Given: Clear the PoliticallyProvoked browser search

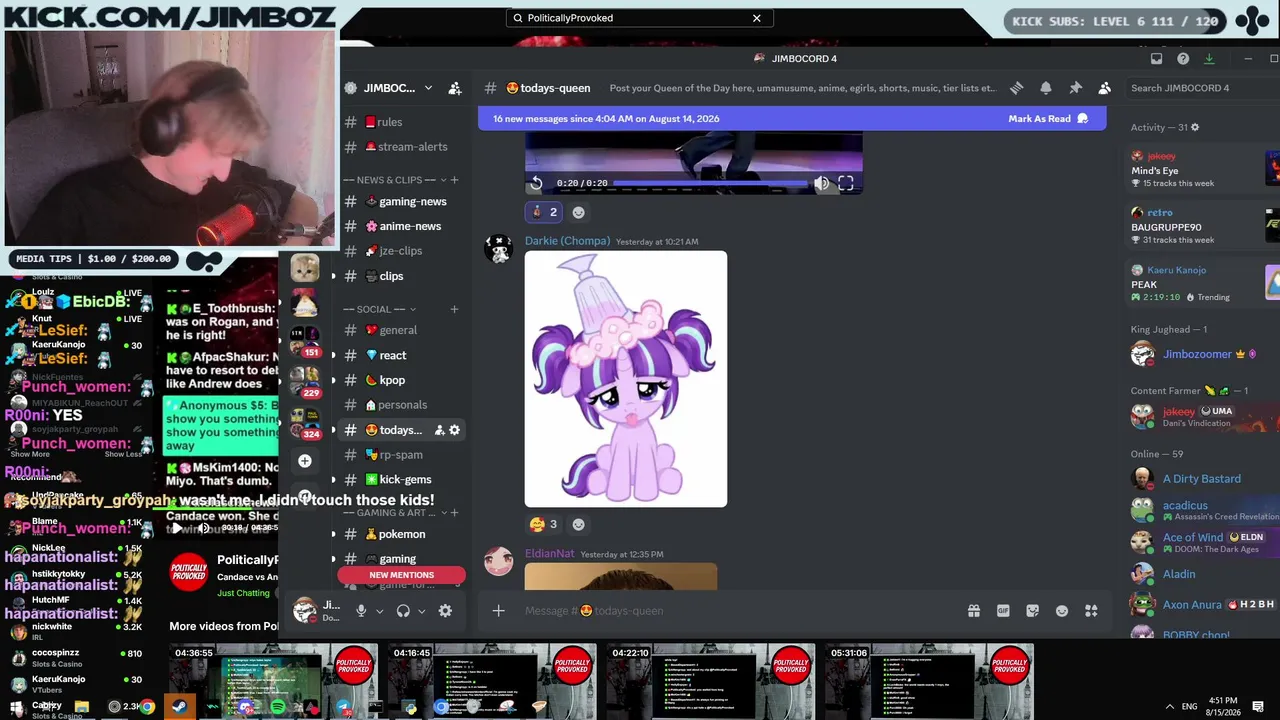Looking at the screenshot, I should tap(757, 18).
